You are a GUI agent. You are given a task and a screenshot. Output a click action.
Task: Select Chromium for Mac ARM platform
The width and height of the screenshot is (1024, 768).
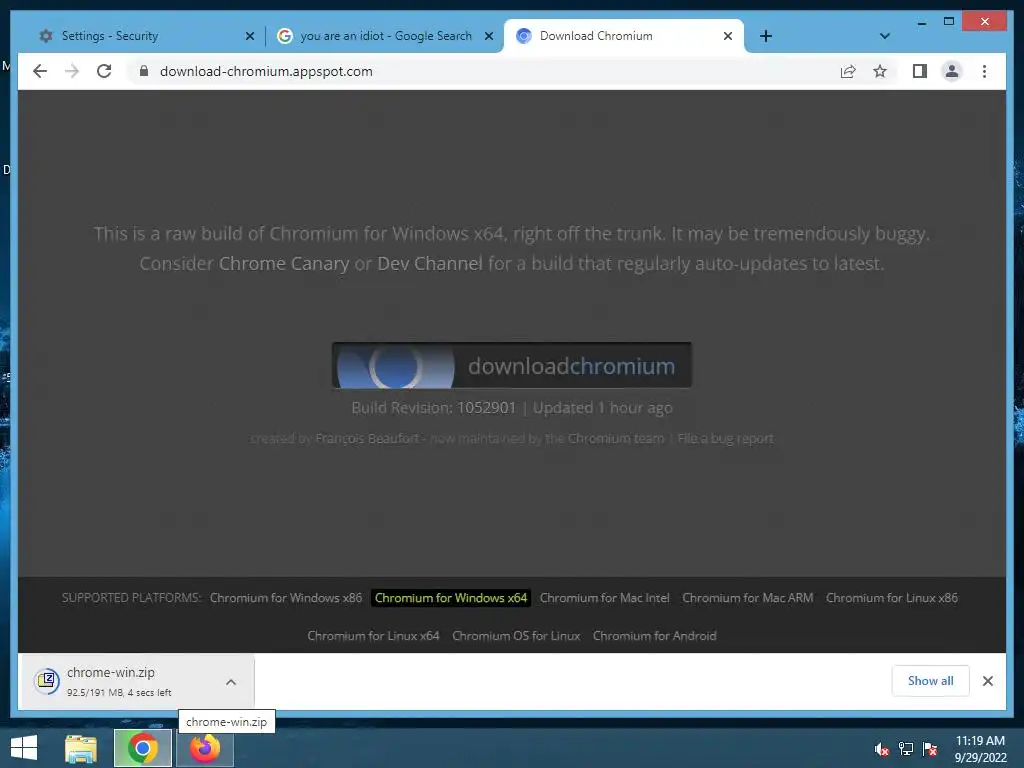(x=747, y=598)
